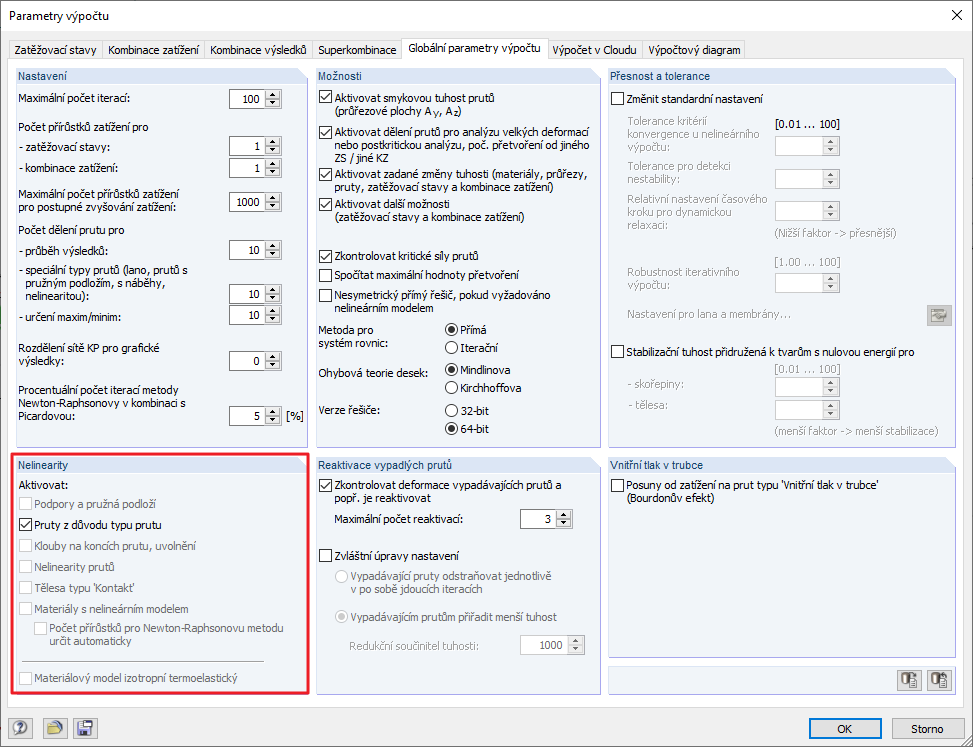Viewport: 973px width, 747px height.
Task: Uncheck 'Aktivovat smykovou tuhost prutů'
Action: coord(323,97)
